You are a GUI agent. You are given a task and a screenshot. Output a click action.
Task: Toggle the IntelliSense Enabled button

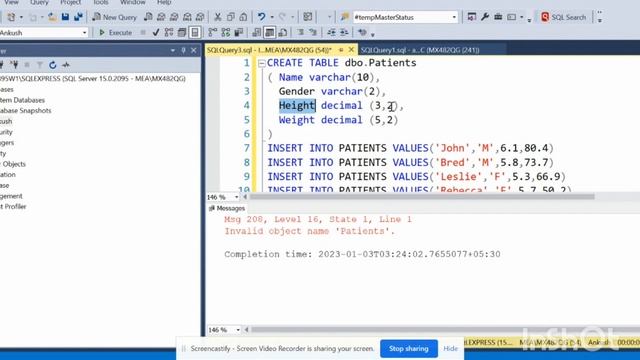(195, 32)
